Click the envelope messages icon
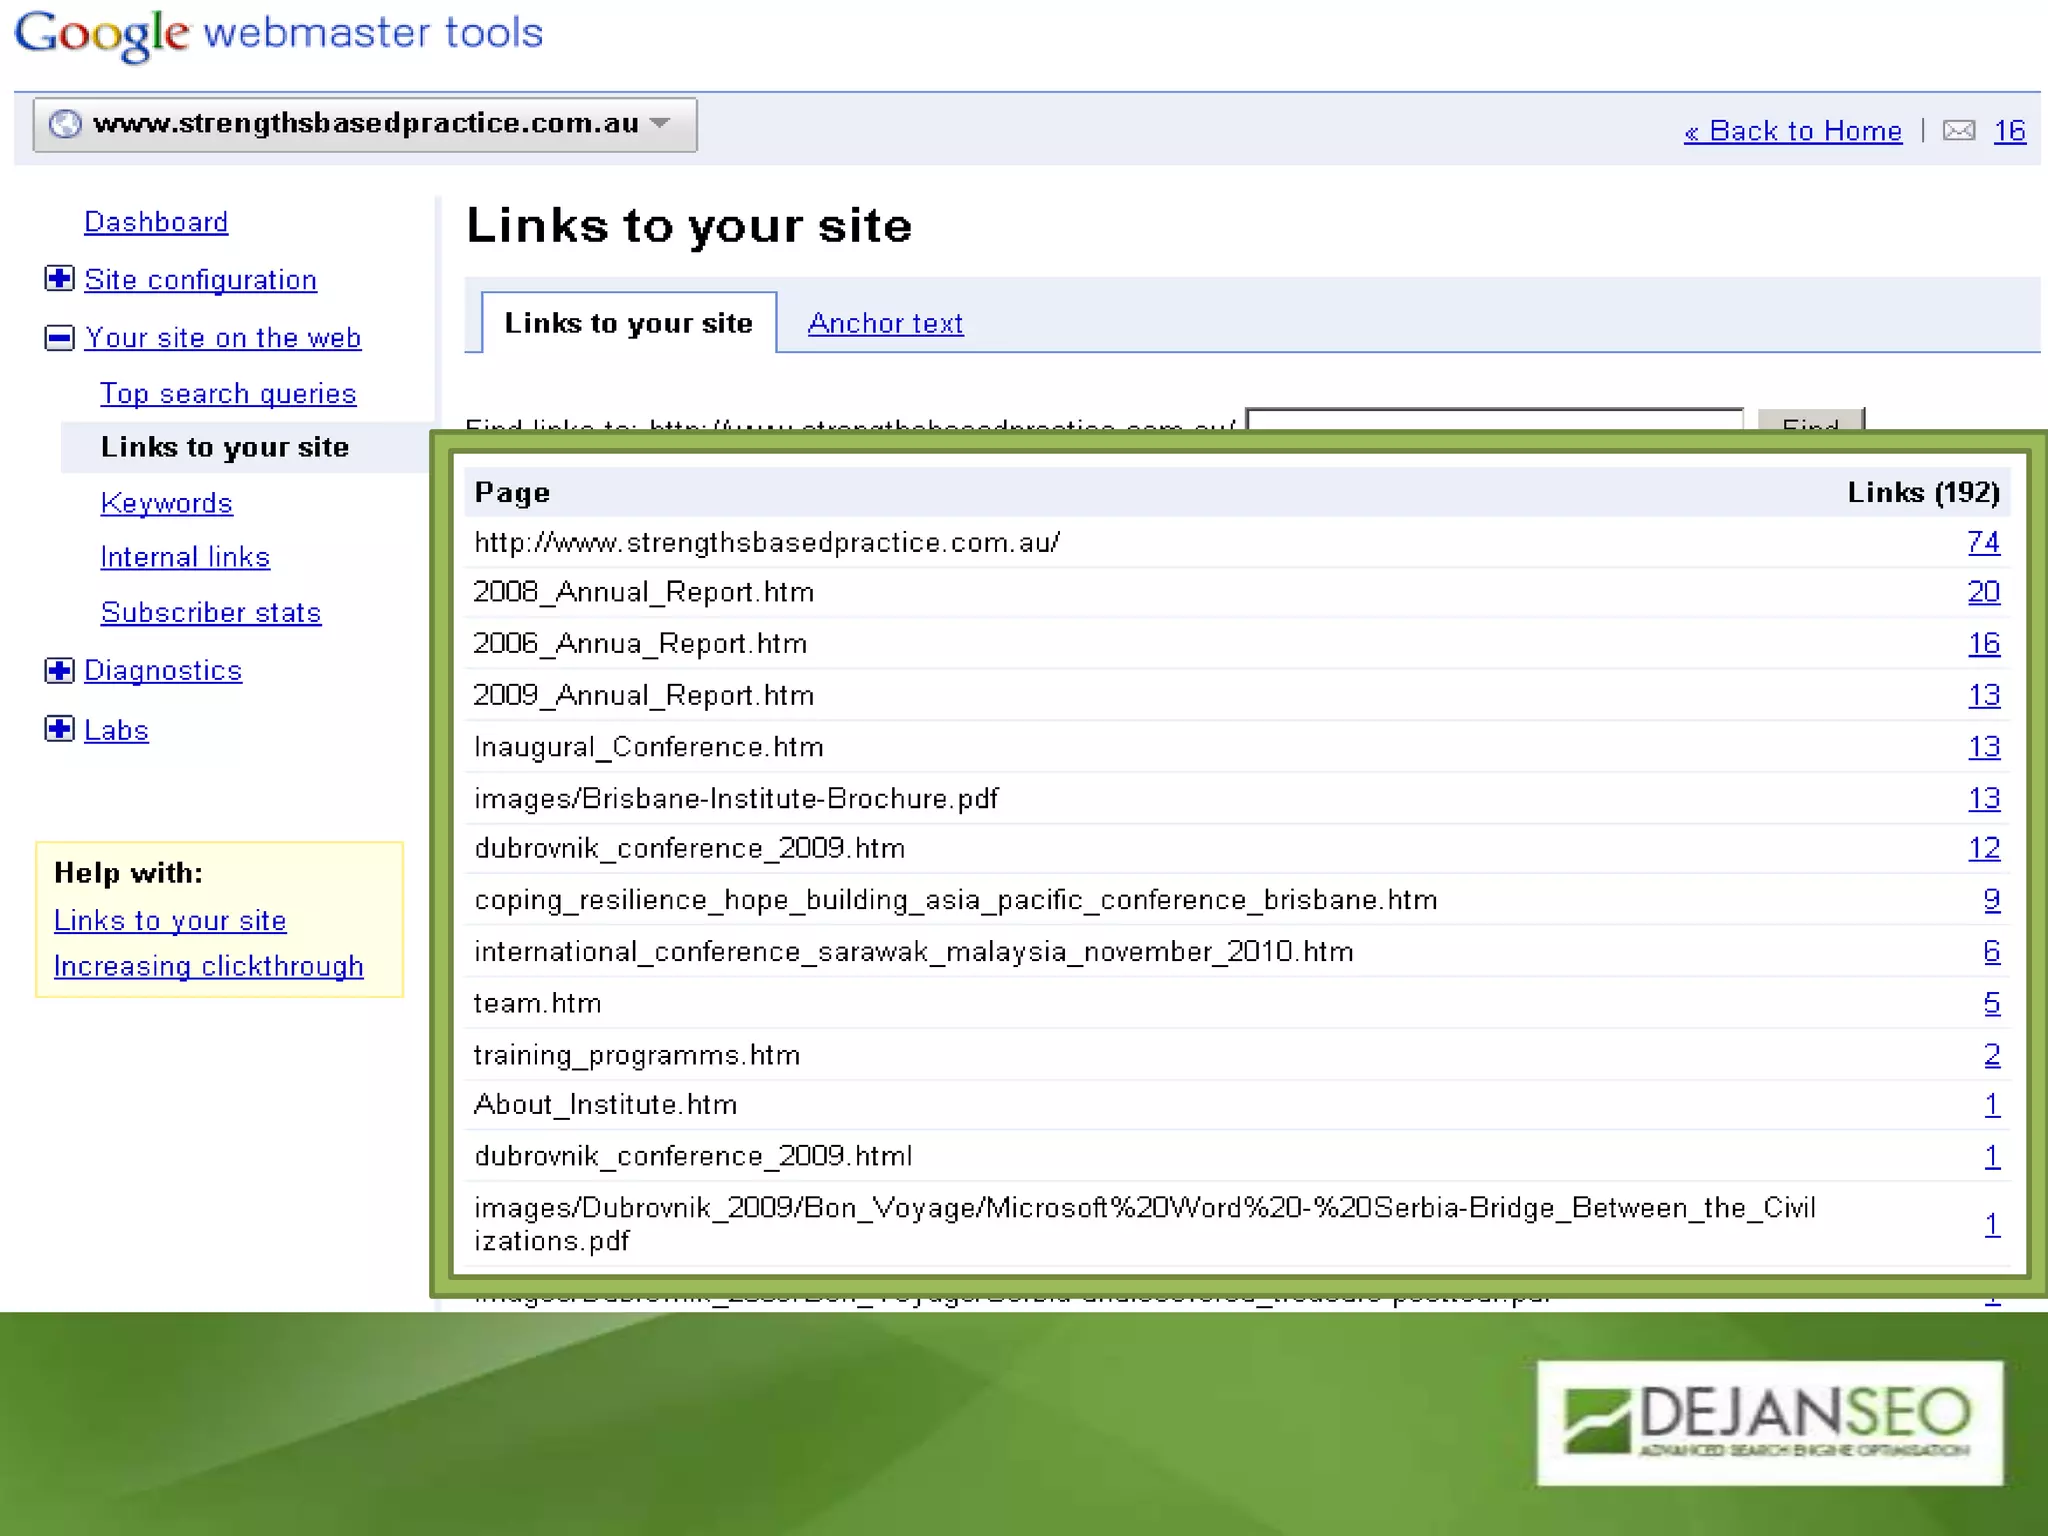 click(1959, 131)
